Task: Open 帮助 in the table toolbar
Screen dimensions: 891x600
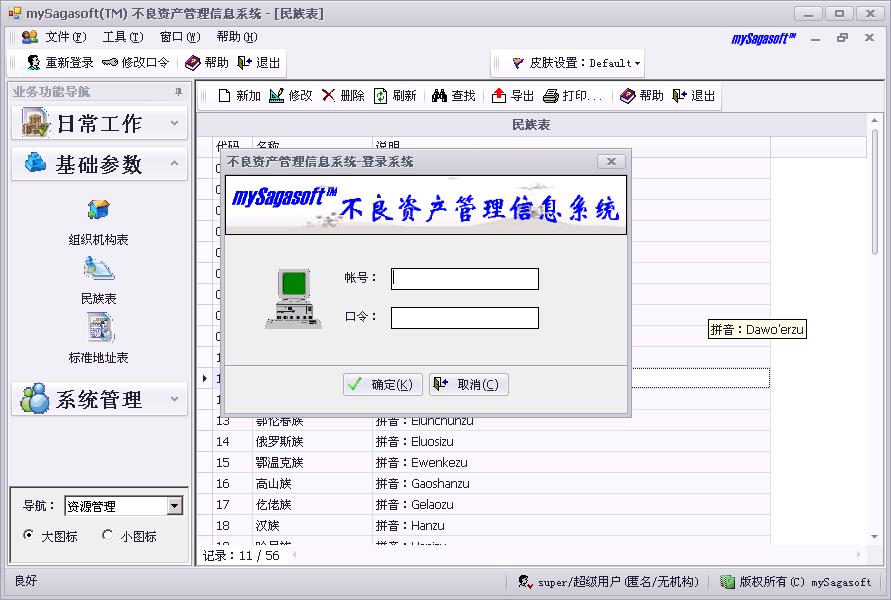Action: (x=642, y=95)
